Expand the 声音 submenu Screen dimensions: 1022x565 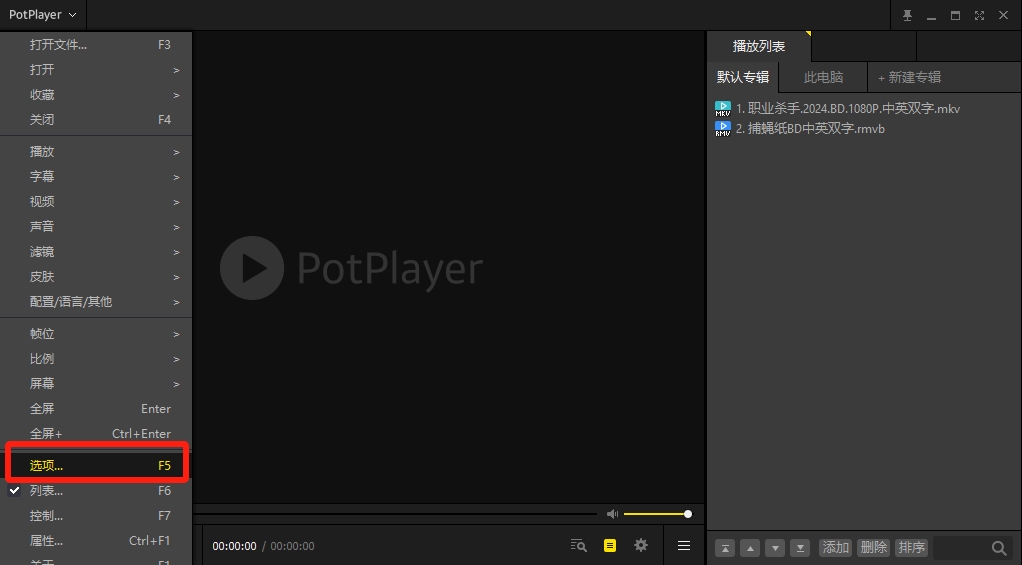pyautogui.click(x=96, y=227)
